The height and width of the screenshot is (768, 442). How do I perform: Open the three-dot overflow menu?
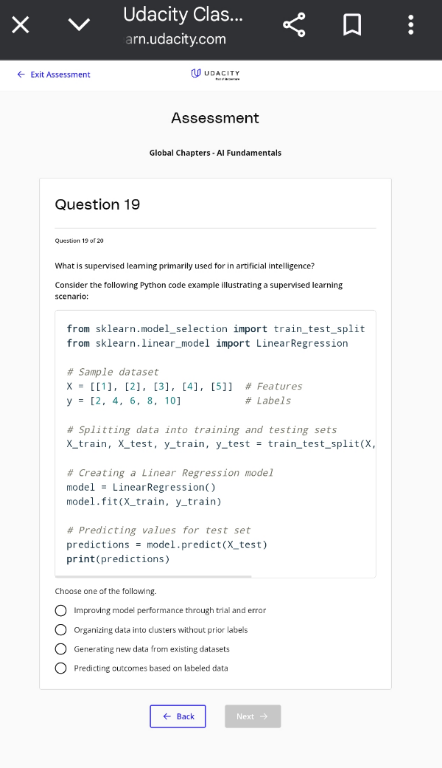[411, 24]
